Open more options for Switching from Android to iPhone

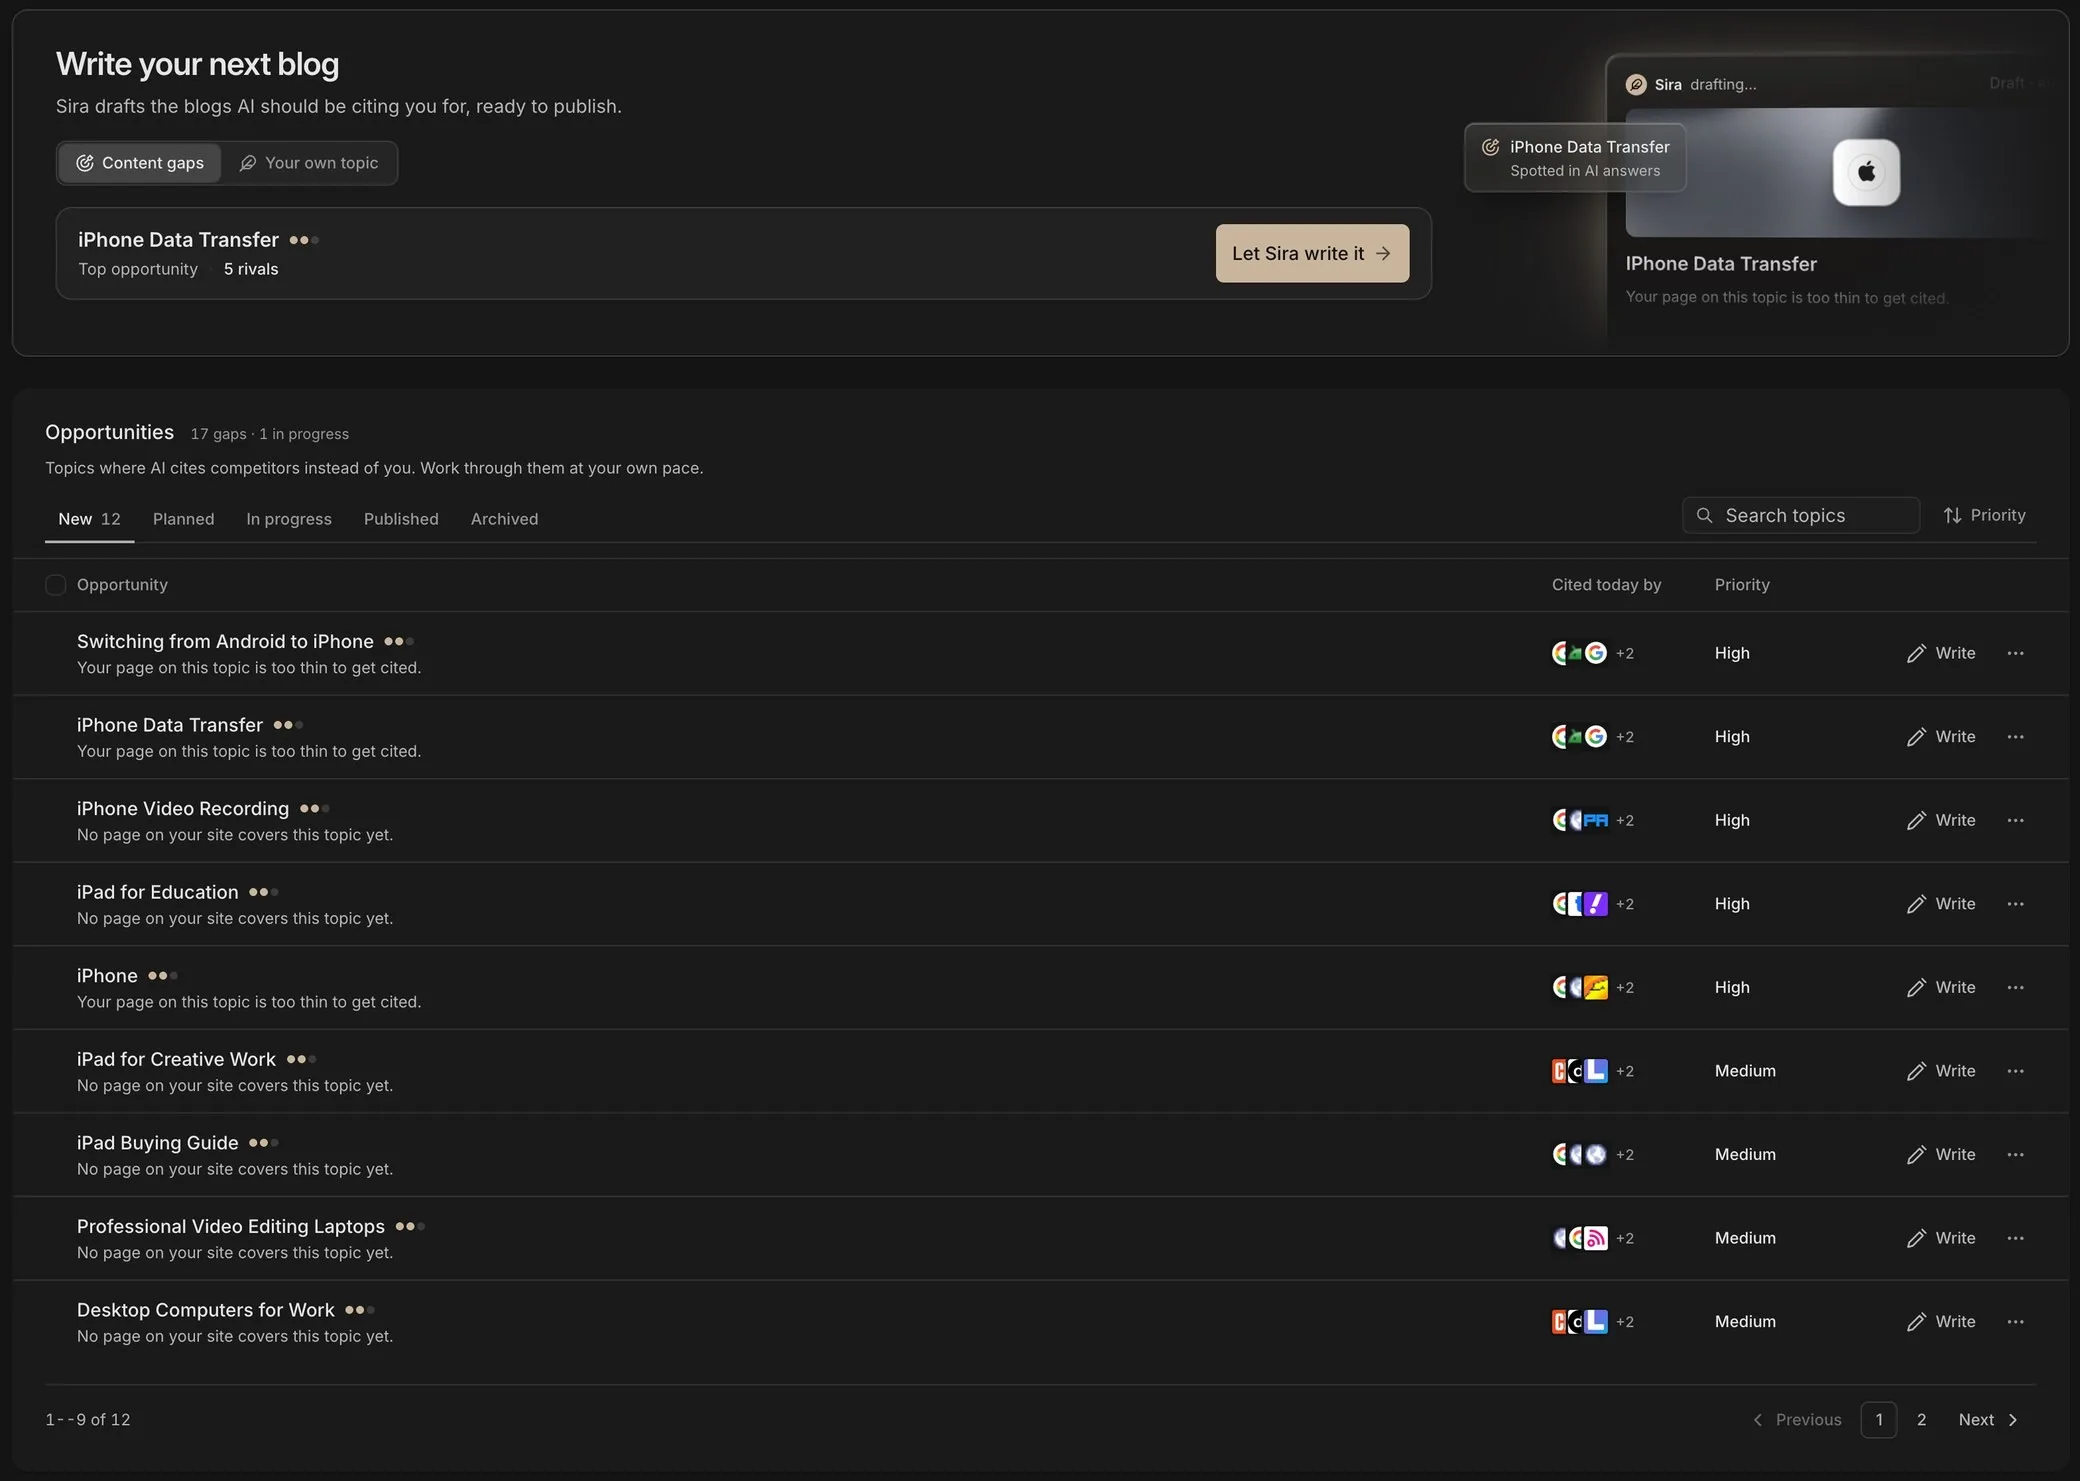[2015, 653]
